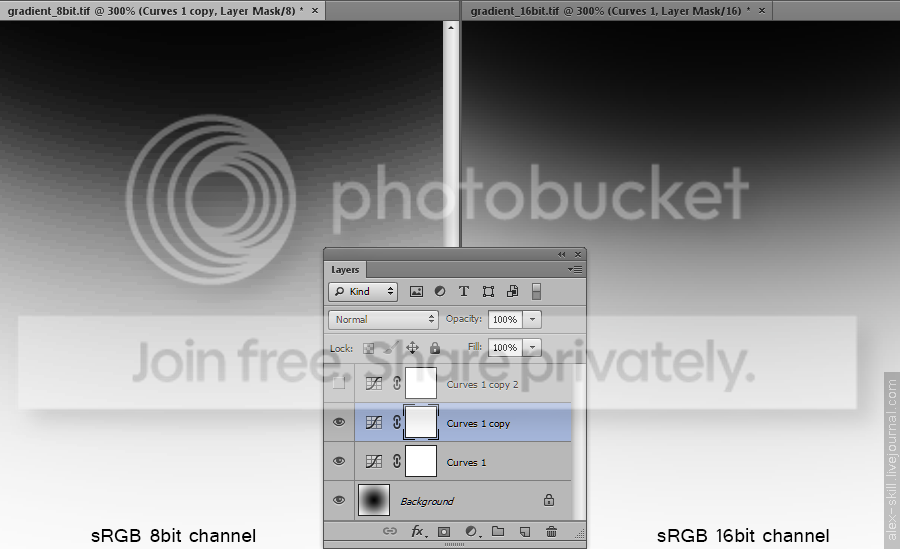Select Curves 1 copy layer mask thumbnail

point(421,423)
